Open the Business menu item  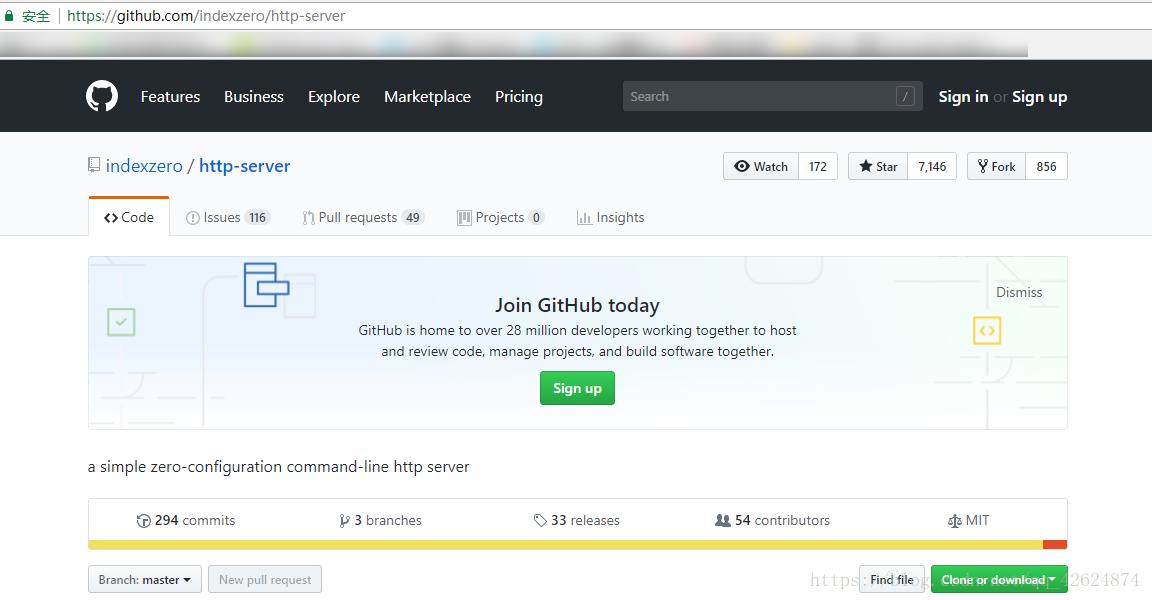[253, 96]
